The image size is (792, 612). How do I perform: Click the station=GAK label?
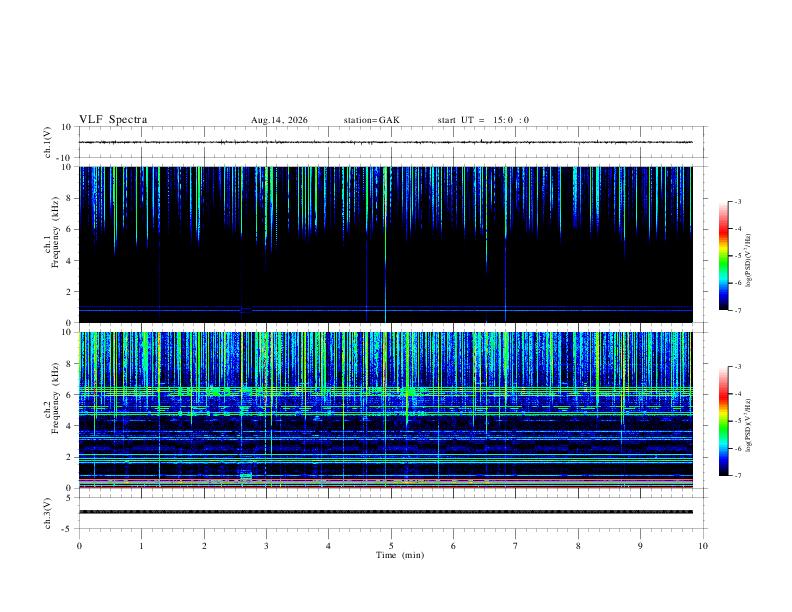pos(372,120)
